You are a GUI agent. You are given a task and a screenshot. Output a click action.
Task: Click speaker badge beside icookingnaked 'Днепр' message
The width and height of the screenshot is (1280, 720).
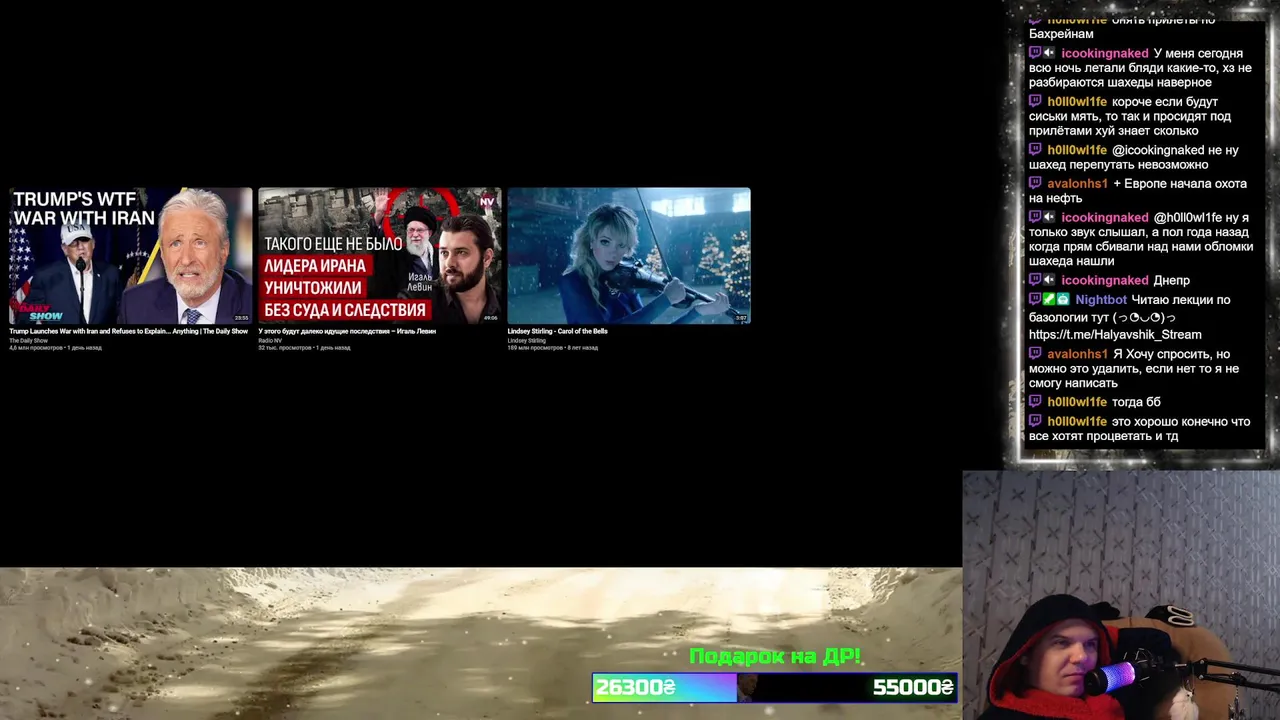(1049, 280)
